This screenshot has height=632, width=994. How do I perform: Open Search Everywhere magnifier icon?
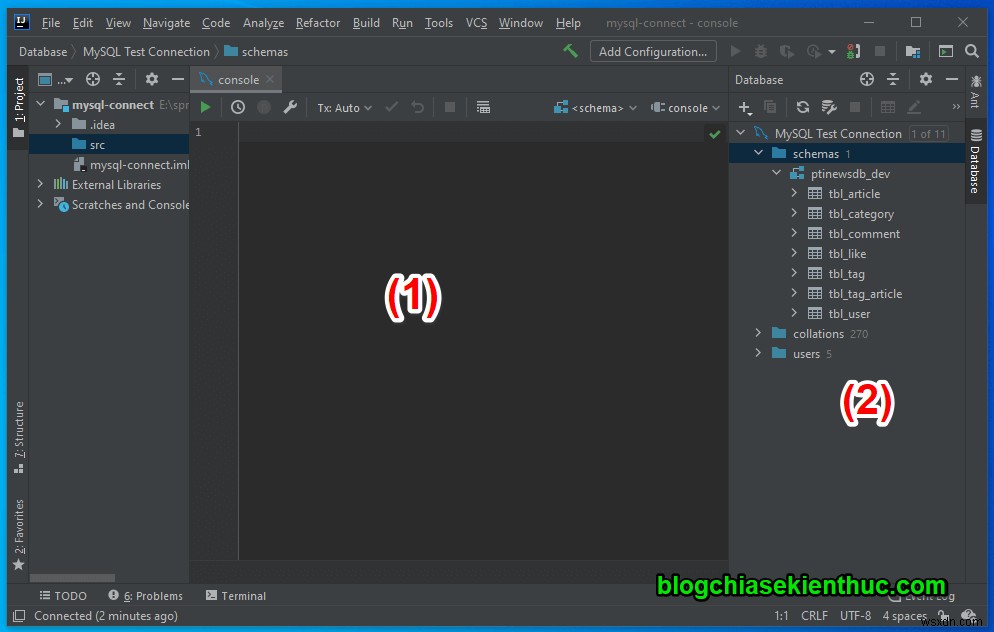tap(972, 51)
